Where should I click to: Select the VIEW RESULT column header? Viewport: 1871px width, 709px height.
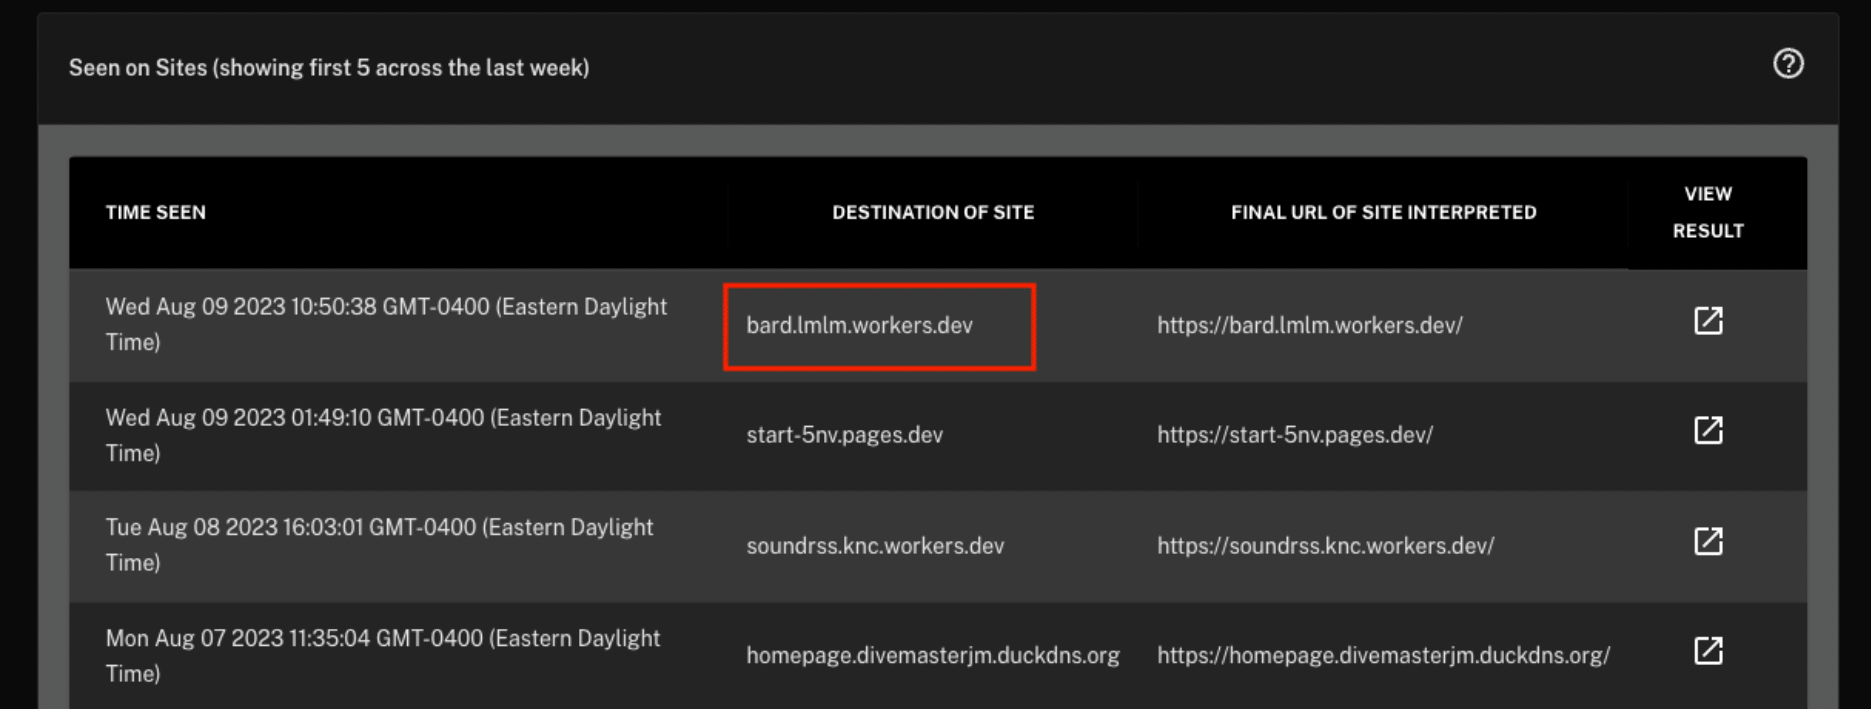pos(1708,212)
